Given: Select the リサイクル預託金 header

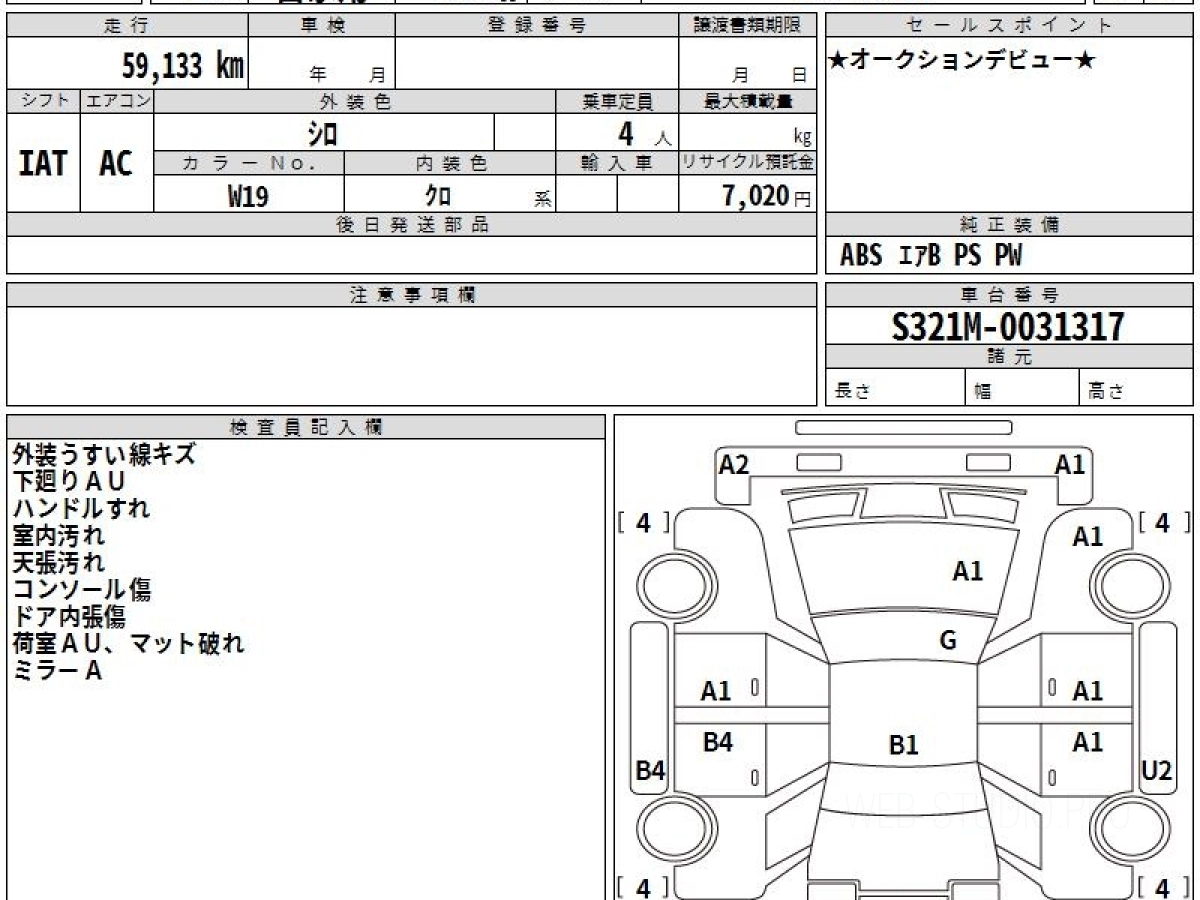Looking at the screenshot, I should pyautogui.click(x=747, y=163).
